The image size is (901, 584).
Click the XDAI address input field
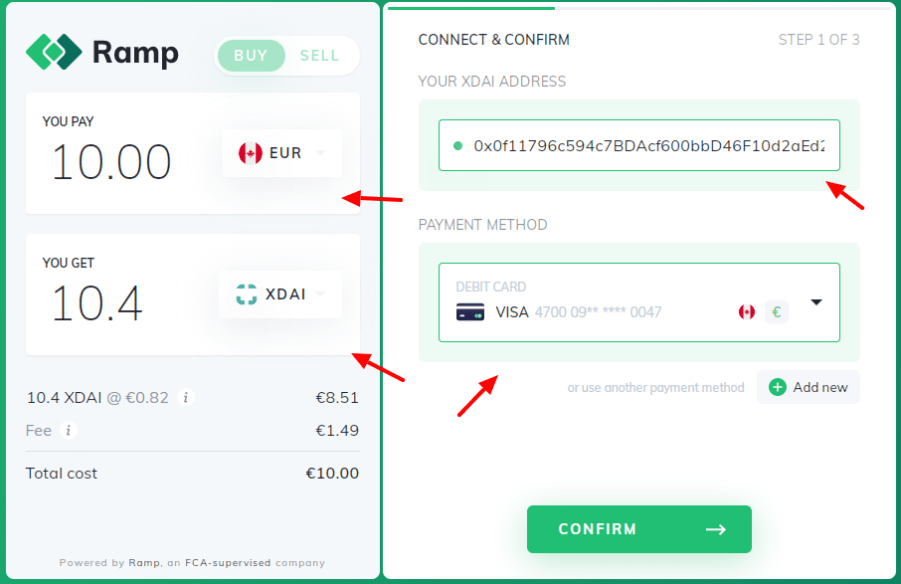[639, 145]
